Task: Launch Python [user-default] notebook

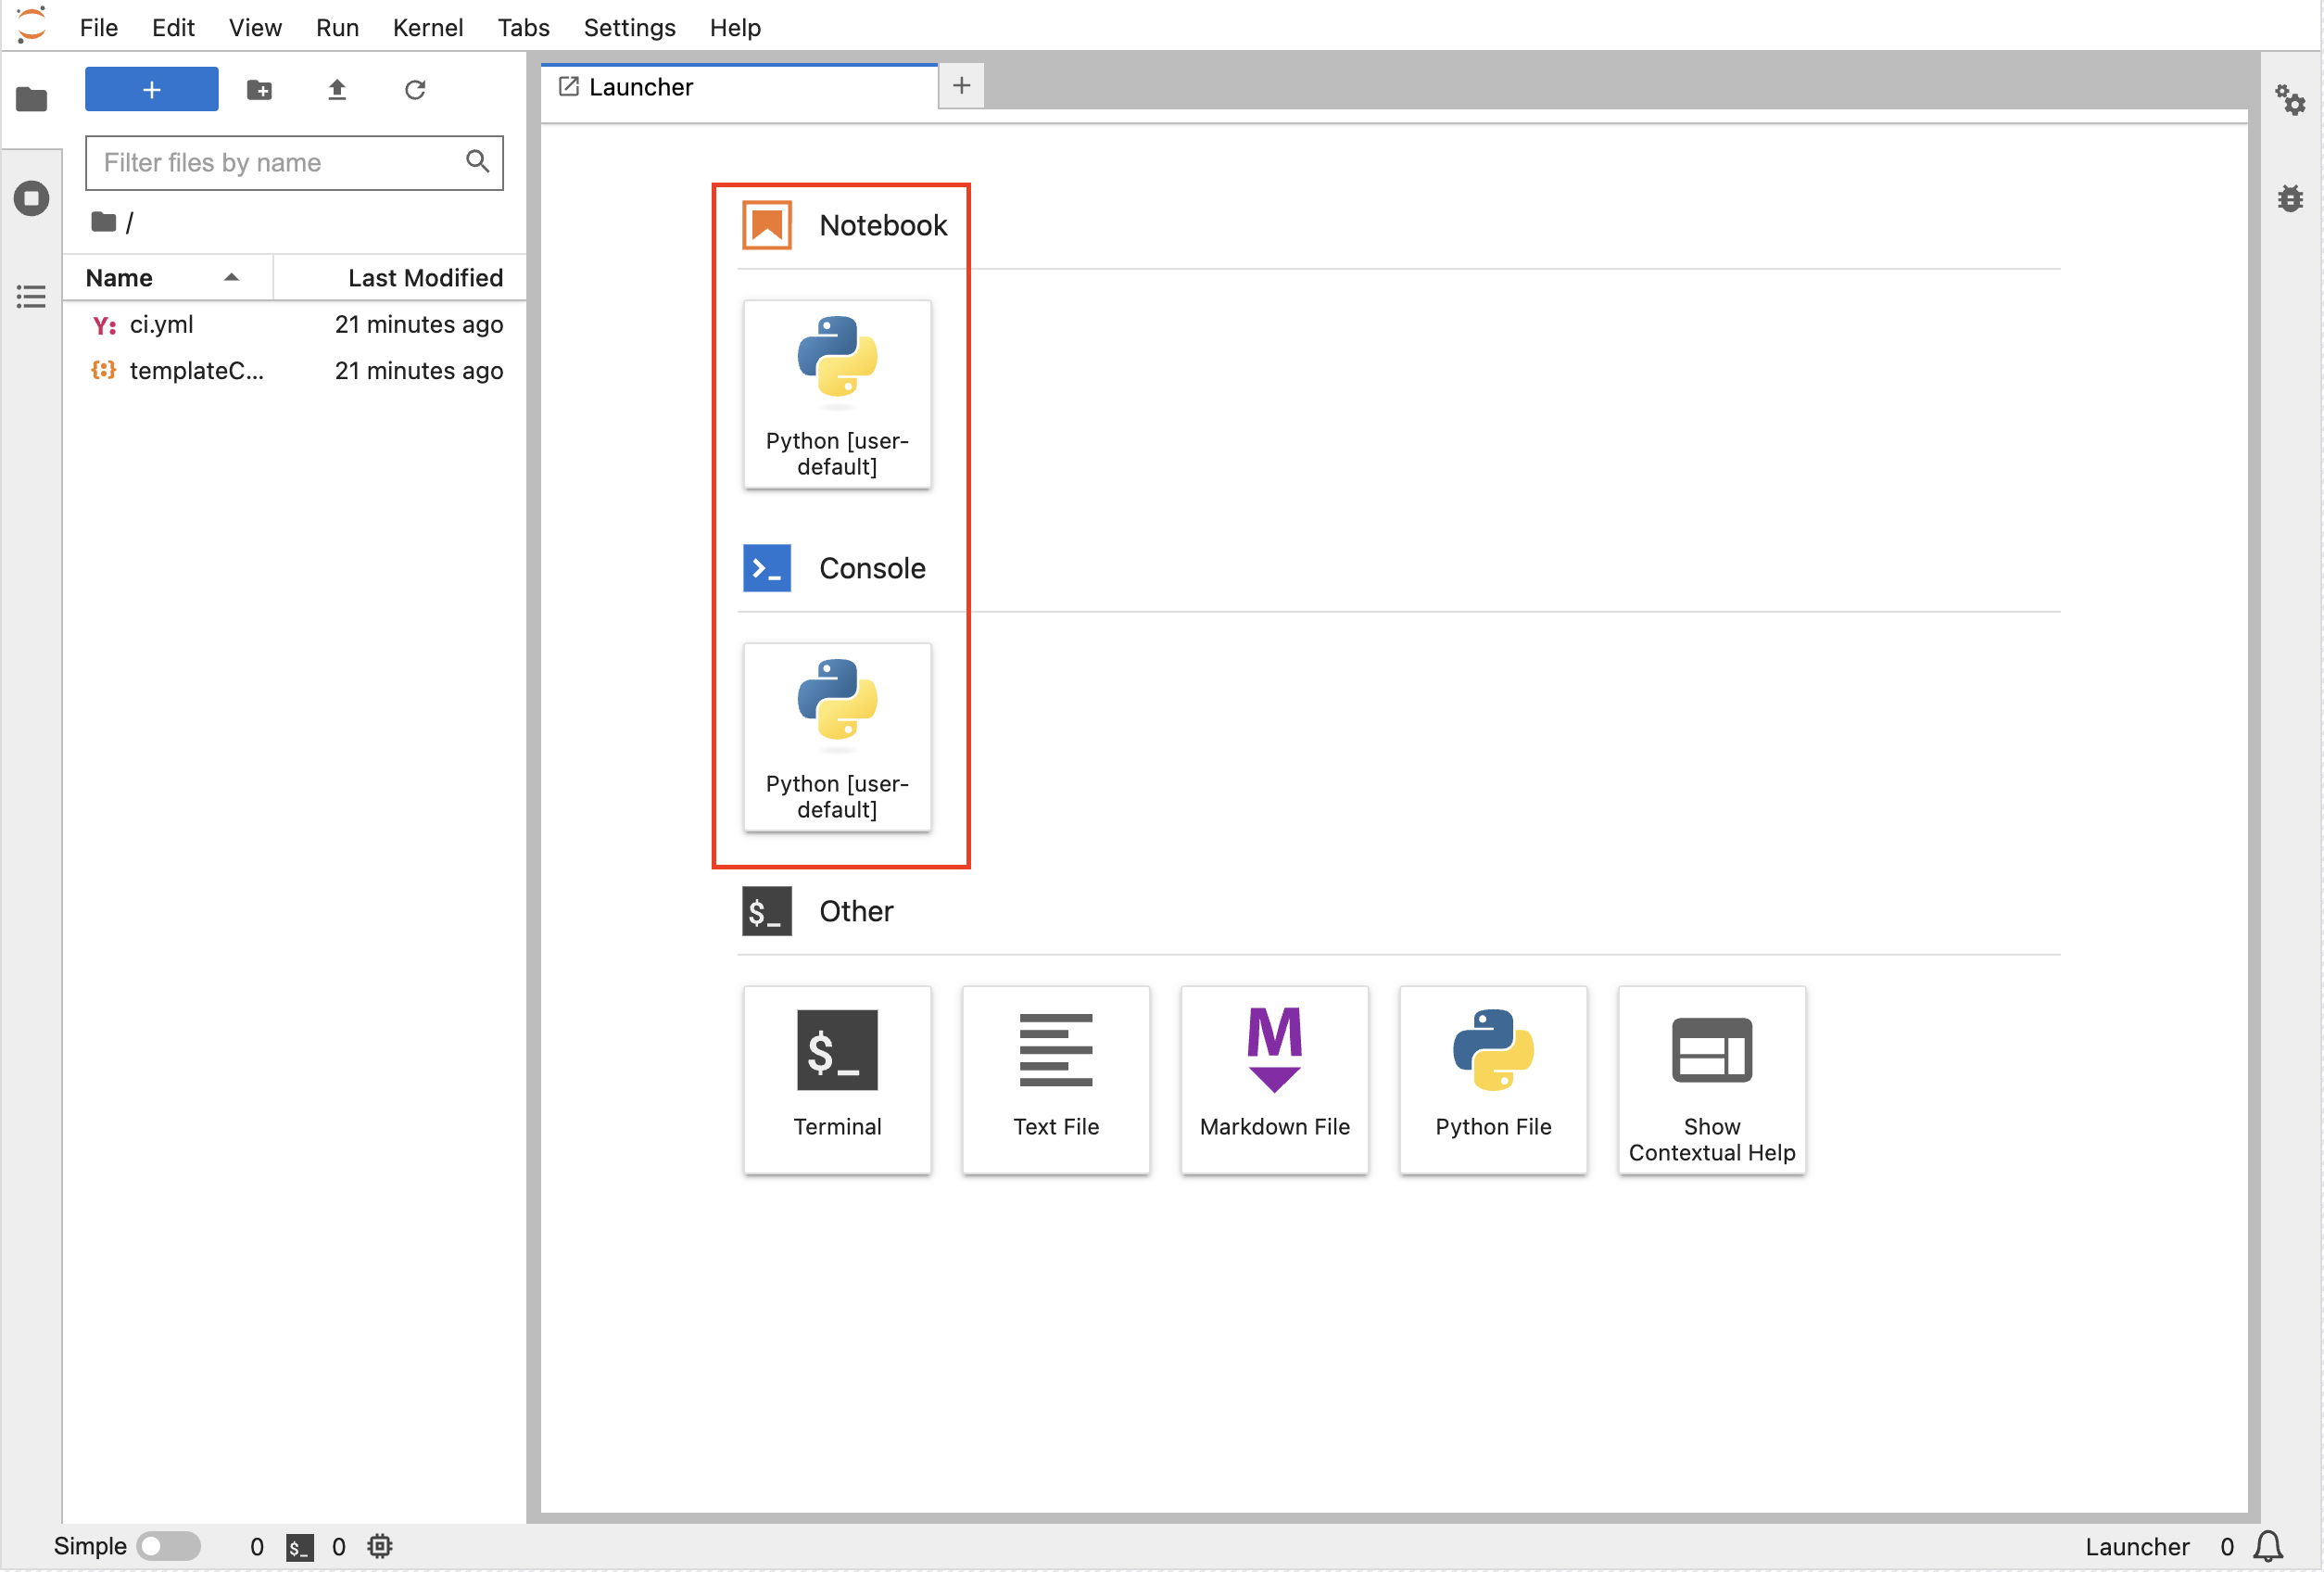Action: [837, 395]
